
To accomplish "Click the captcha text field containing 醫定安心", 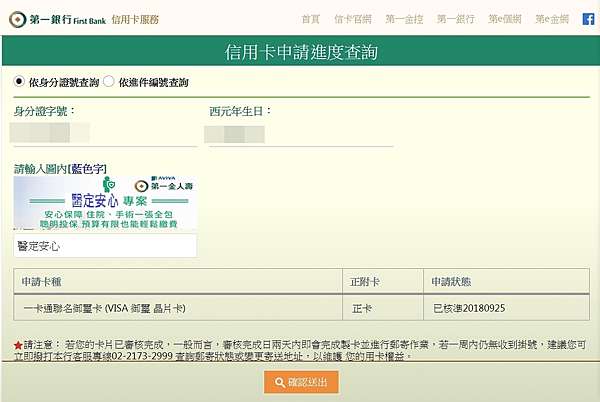I will 105,246.
